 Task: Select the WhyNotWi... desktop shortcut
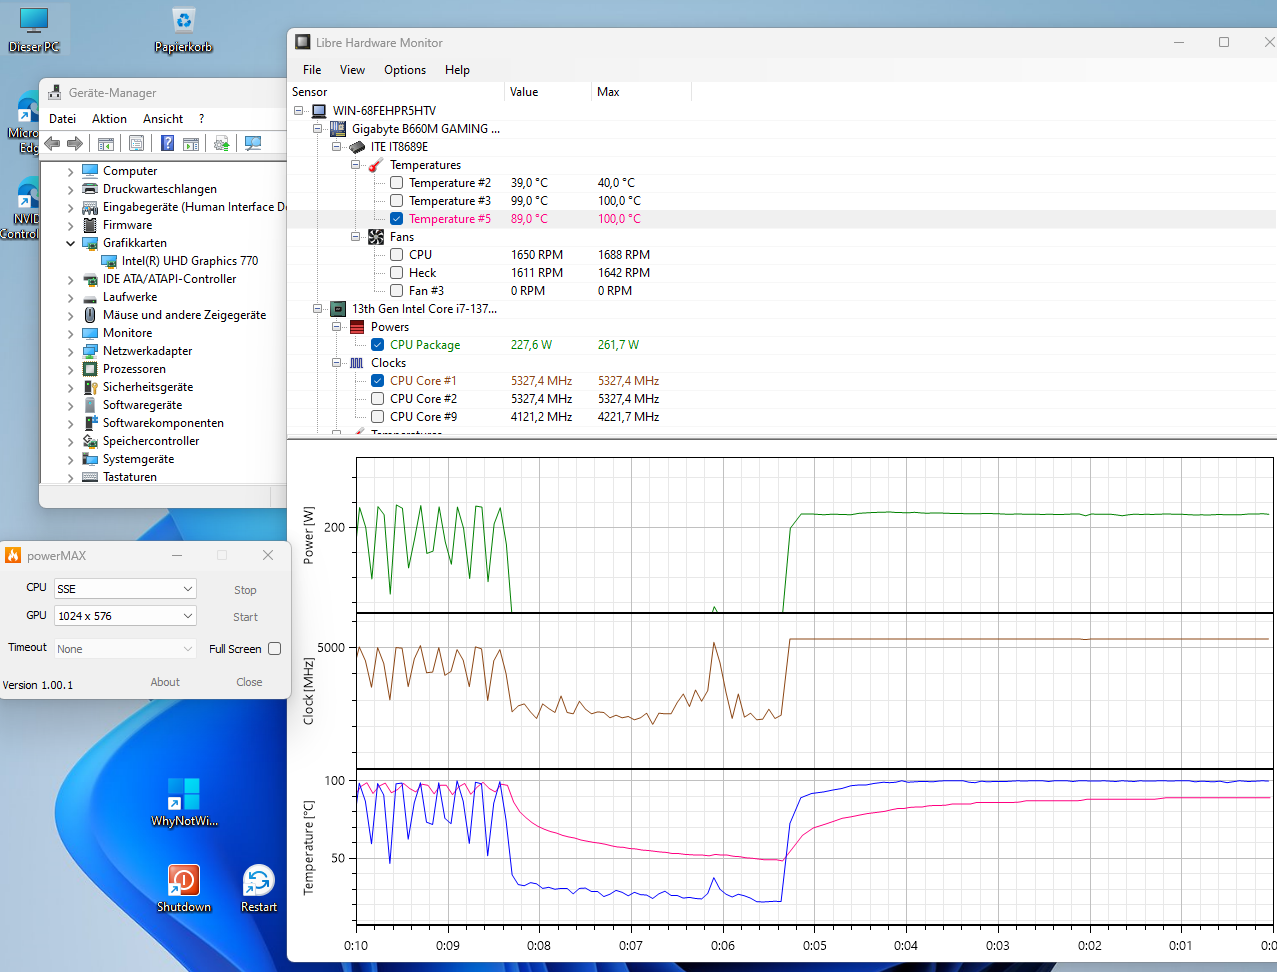[x=184, y=802]
